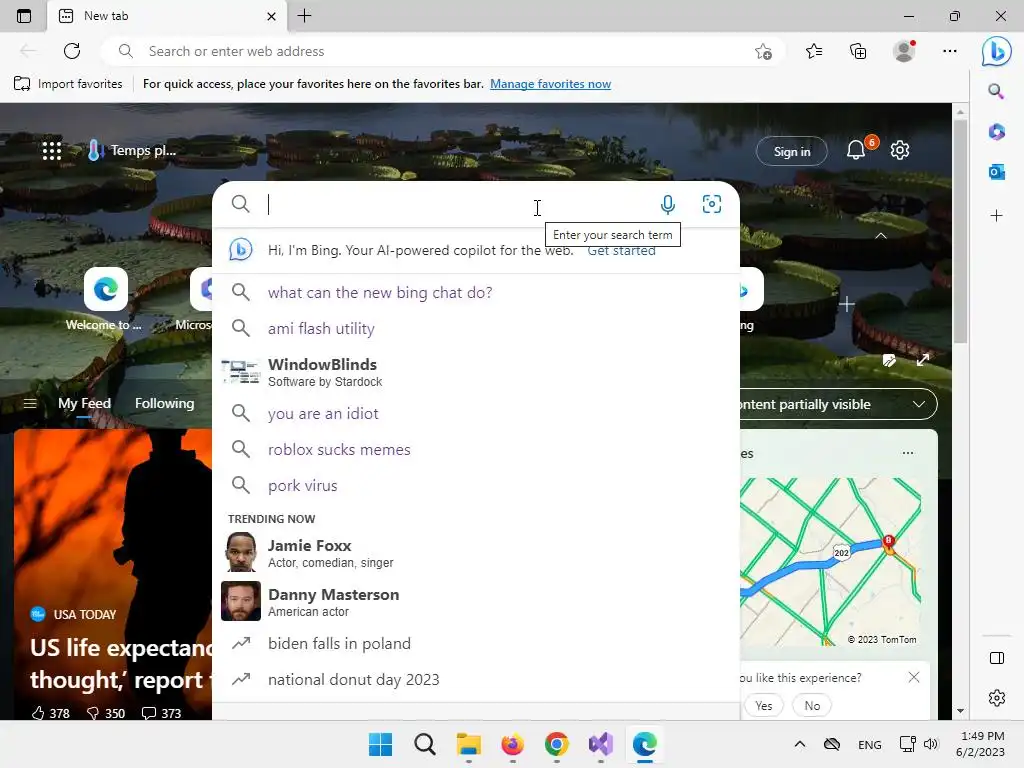Open Outlook in the sidebar

coord(996,172)
